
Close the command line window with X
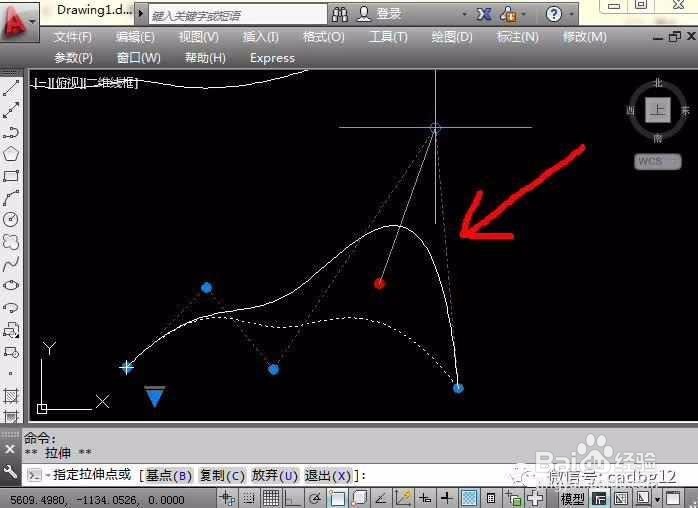10,449
